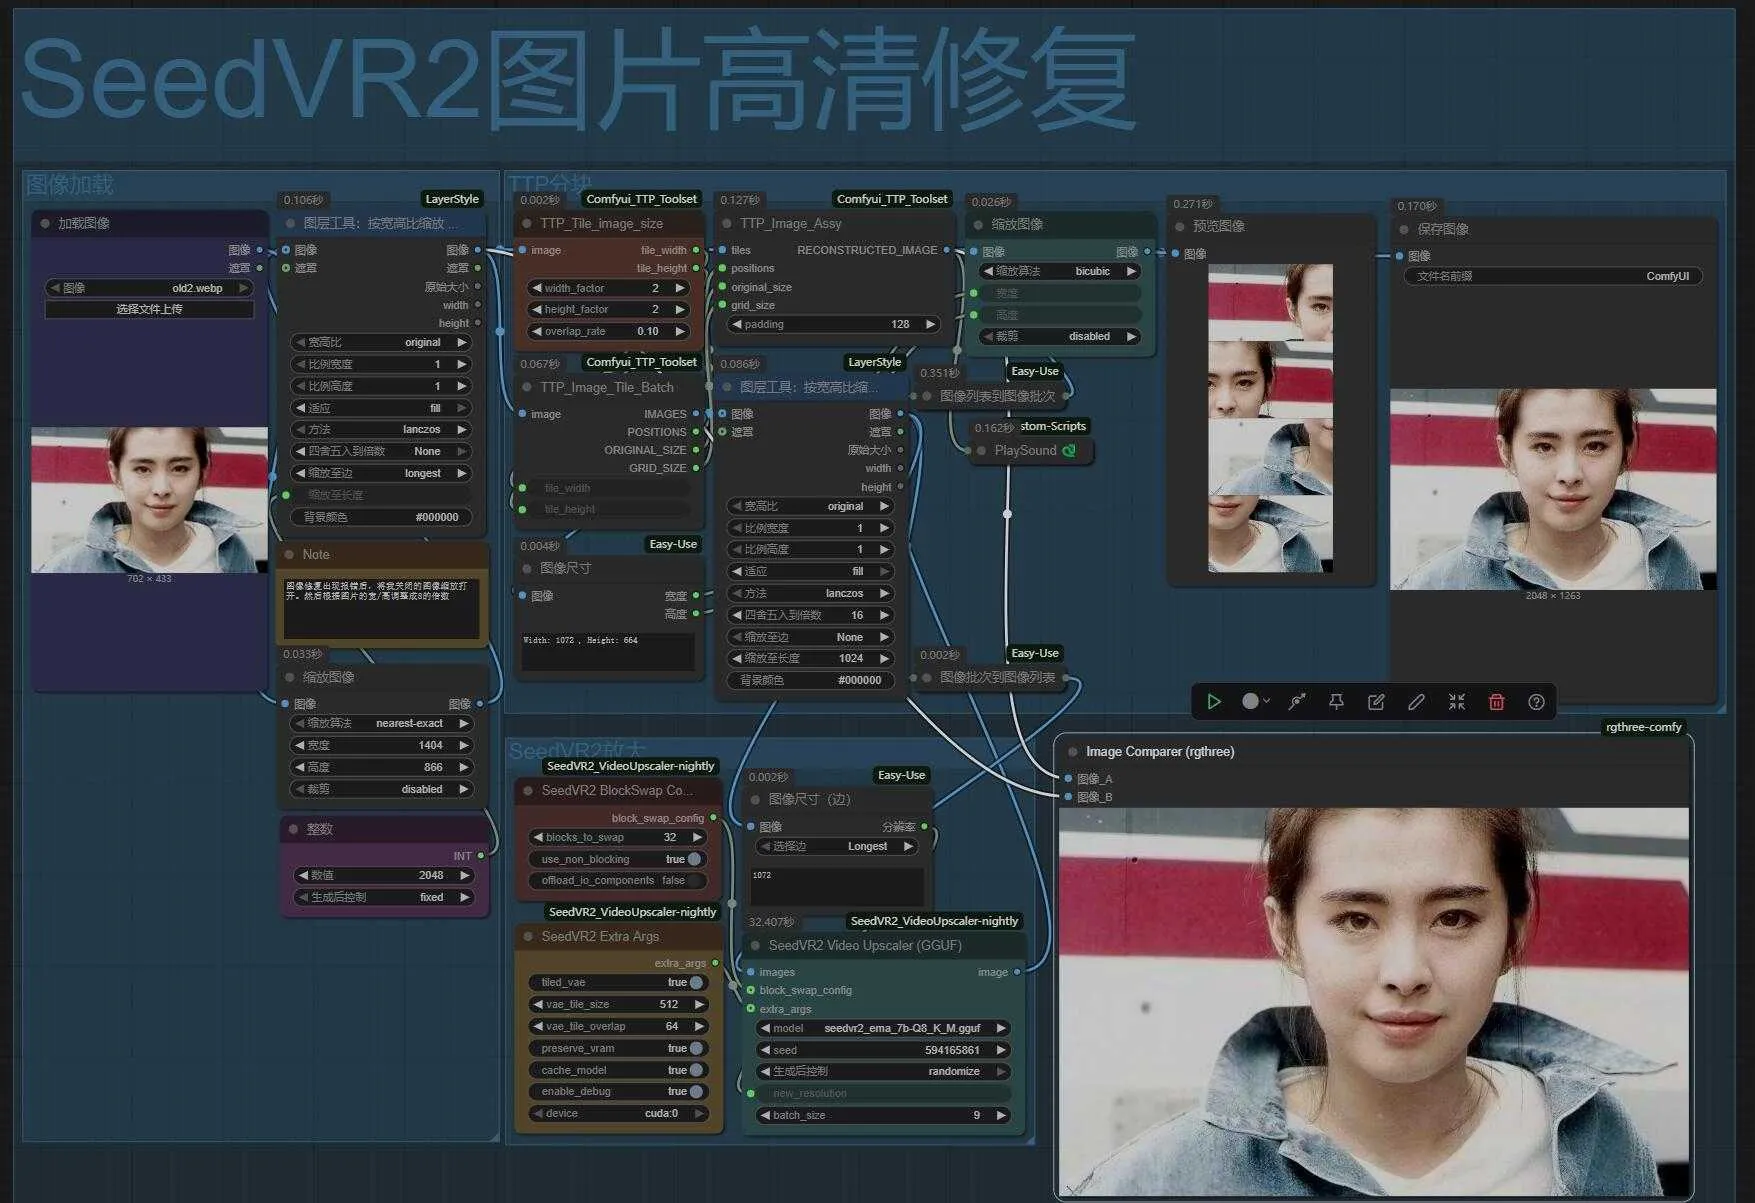This screenshot has width=1755, height=1203.
Task: Open the 图像 old2.webp file dropdown
Action: (149, 288)
